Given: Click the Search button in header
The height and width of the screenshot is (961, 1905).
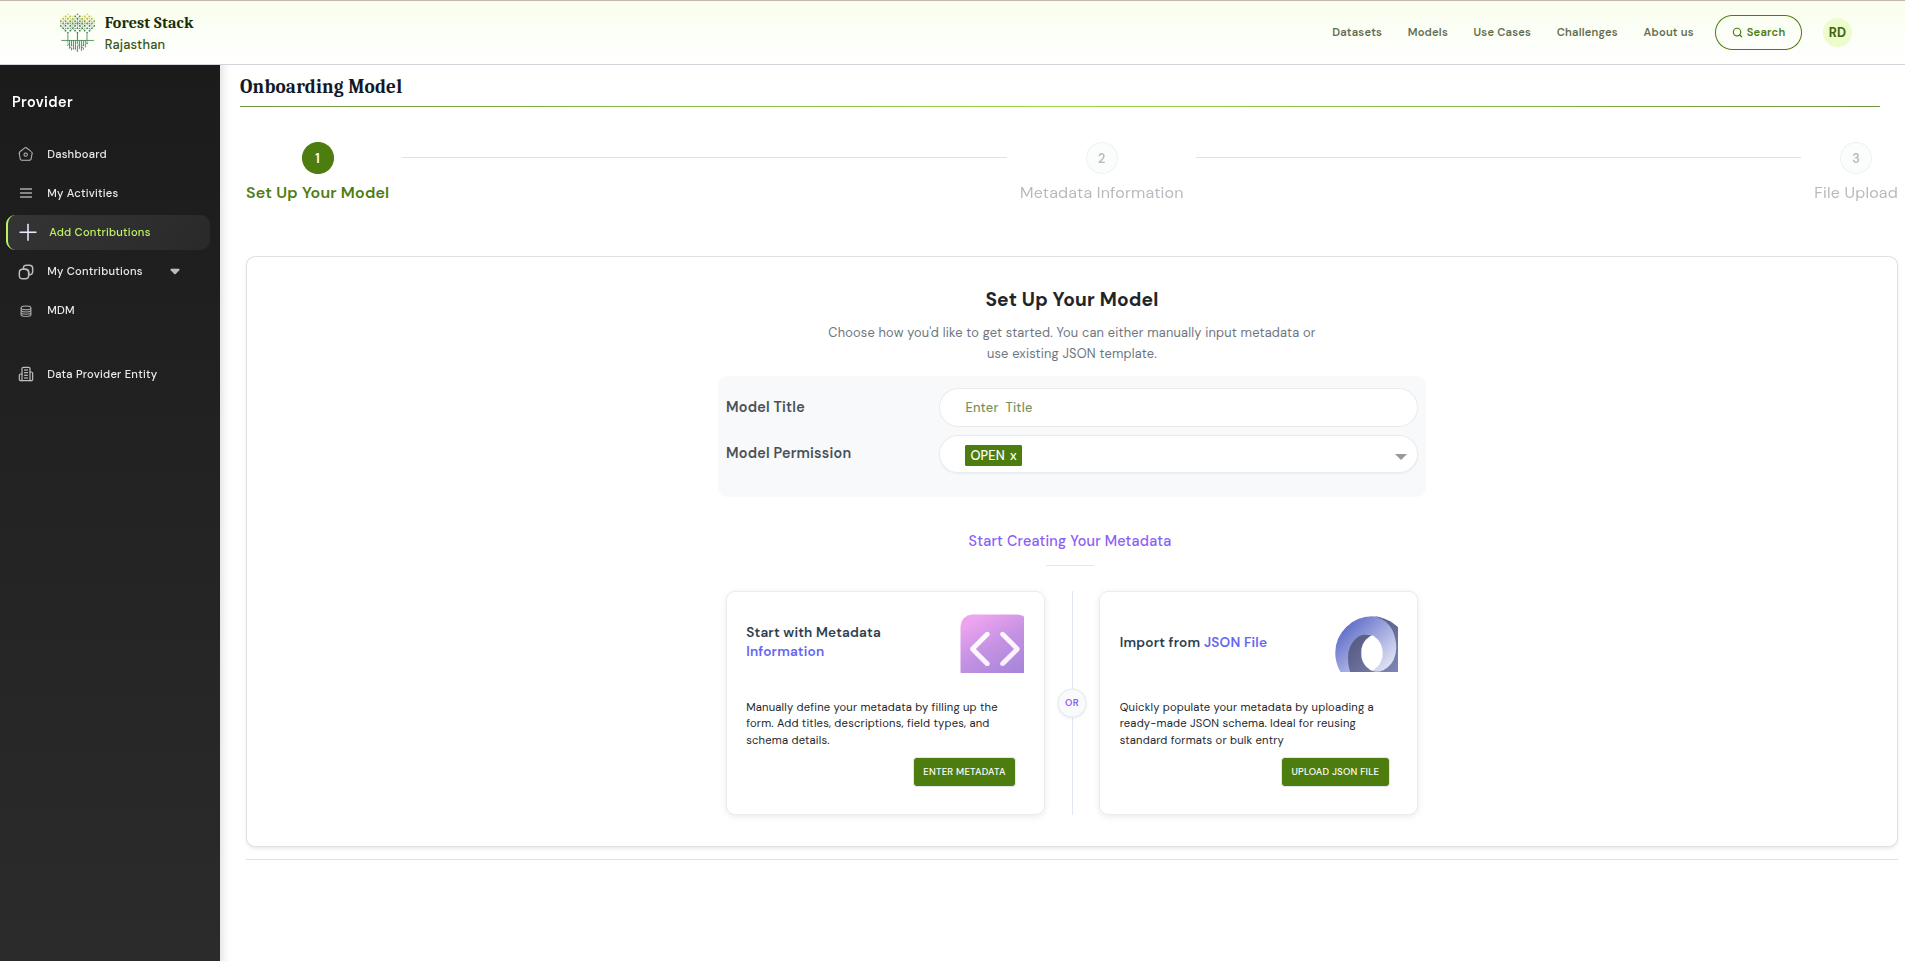Looking at the screenshot, I should pyautogui.click(x=1757, y=32).
